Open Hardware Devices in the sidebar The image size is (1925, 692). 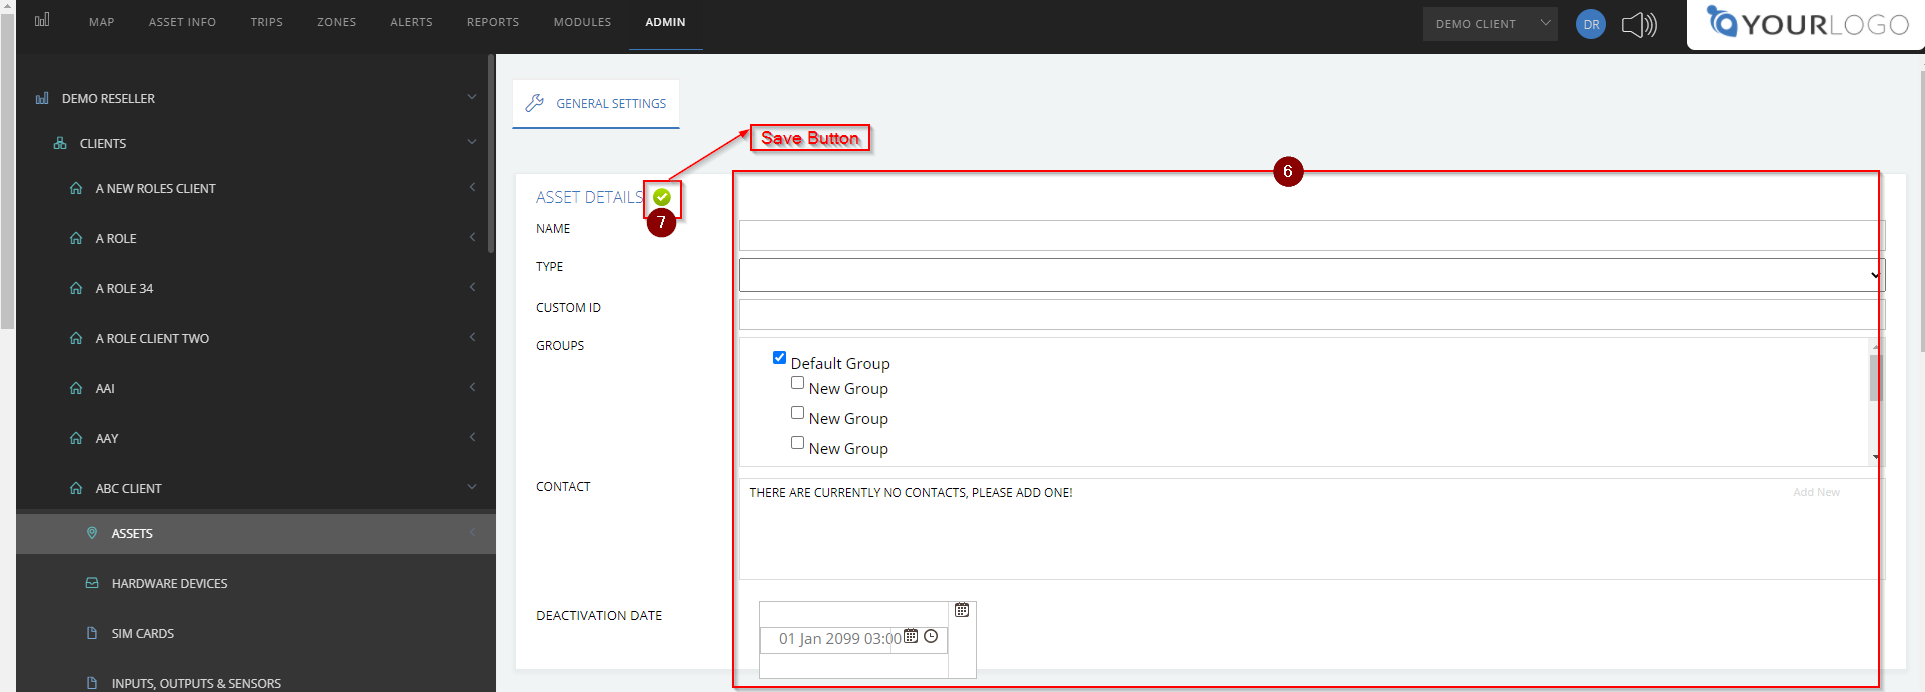(169, 583)
